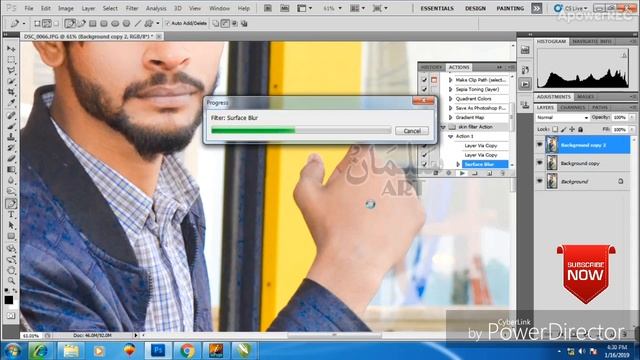Screen dimensions: 640x360
Task: Switch to the Design workspace
Action: point(475,8)
